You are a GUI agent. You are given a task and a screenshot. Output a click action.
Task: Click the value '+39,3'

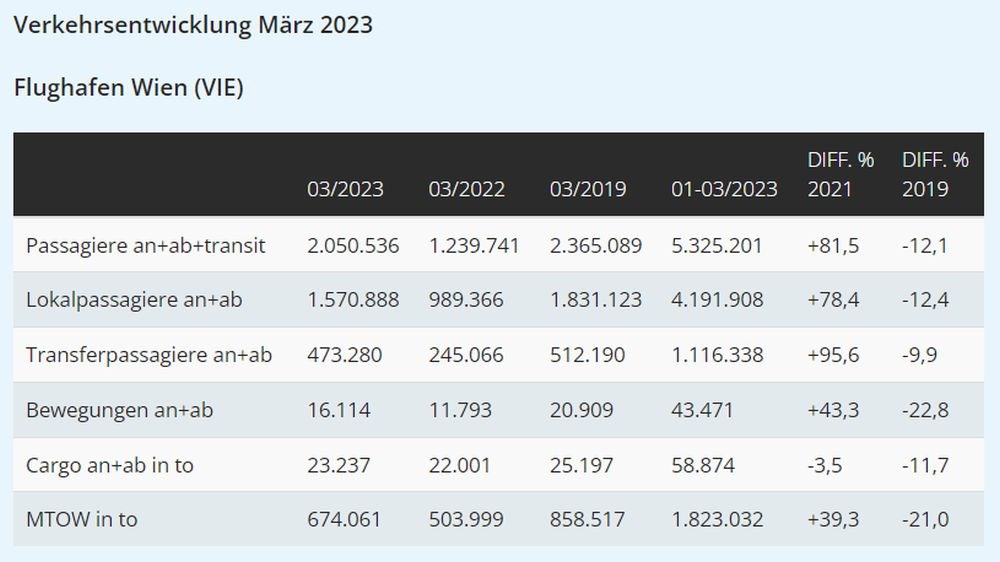pyautogui.click(x=833, y=519)
